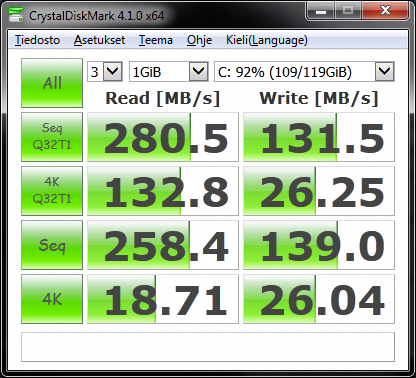Image resolution: width=416 pixels, height=378 pixels.
Task: Open the test count dropdown showing 3
Action: [x=105, y=71]
